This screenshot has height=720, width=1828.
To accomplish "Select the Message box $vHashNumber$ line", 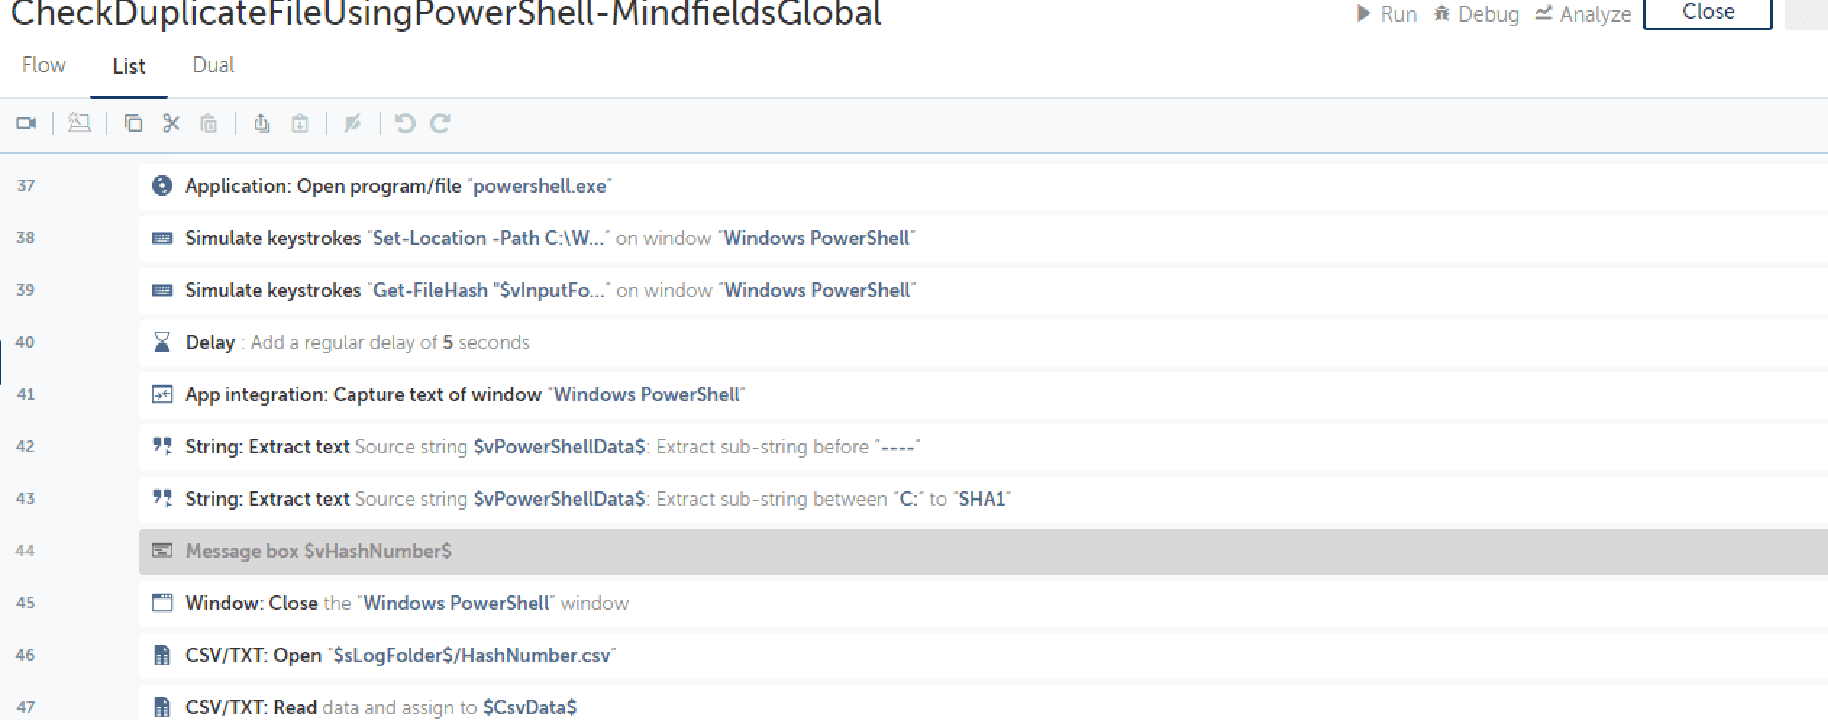I will (983, 551).
